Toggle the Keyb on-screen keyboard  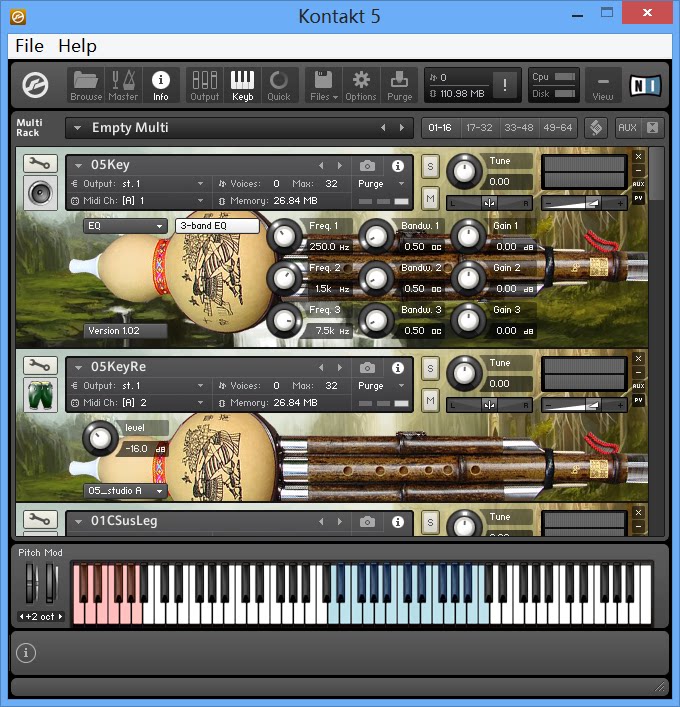(x=243, y=85)
